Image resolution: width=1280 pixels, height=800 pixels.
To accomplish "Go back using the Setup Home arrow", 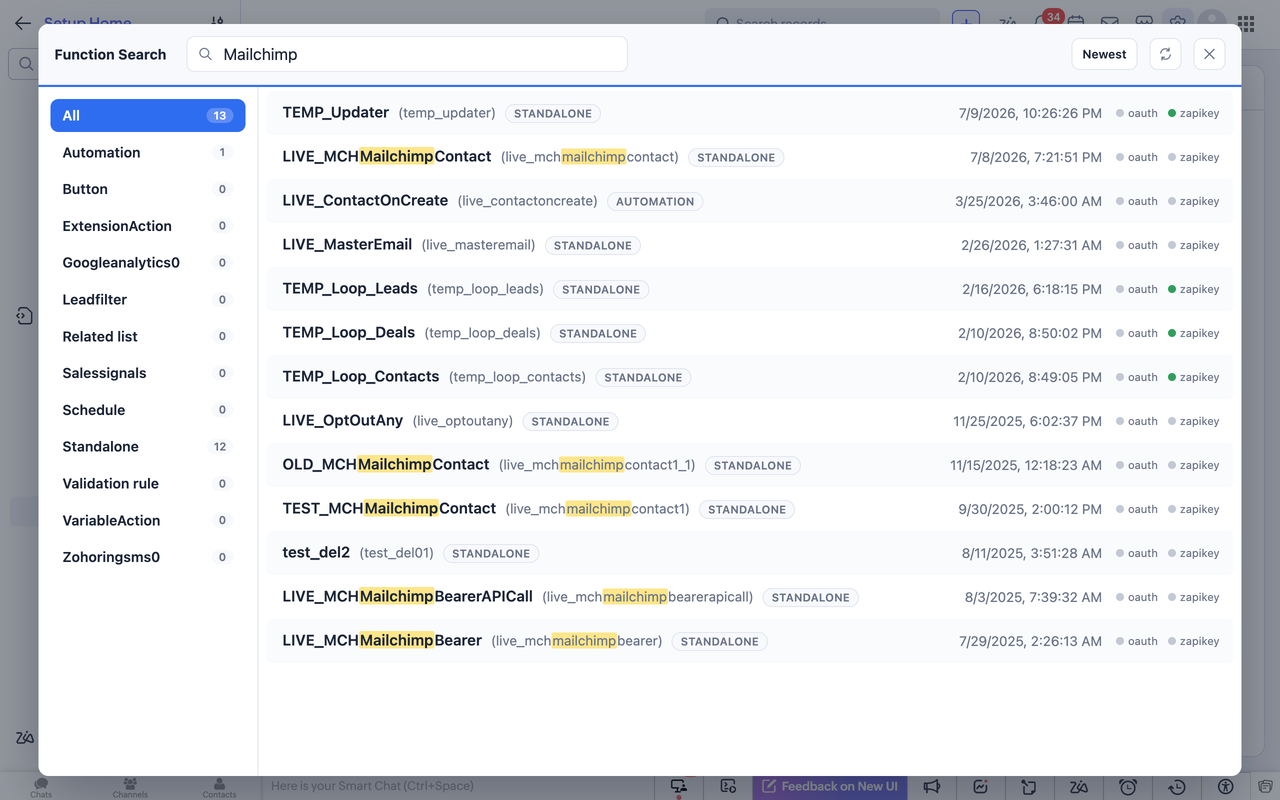I will [22, 23].
